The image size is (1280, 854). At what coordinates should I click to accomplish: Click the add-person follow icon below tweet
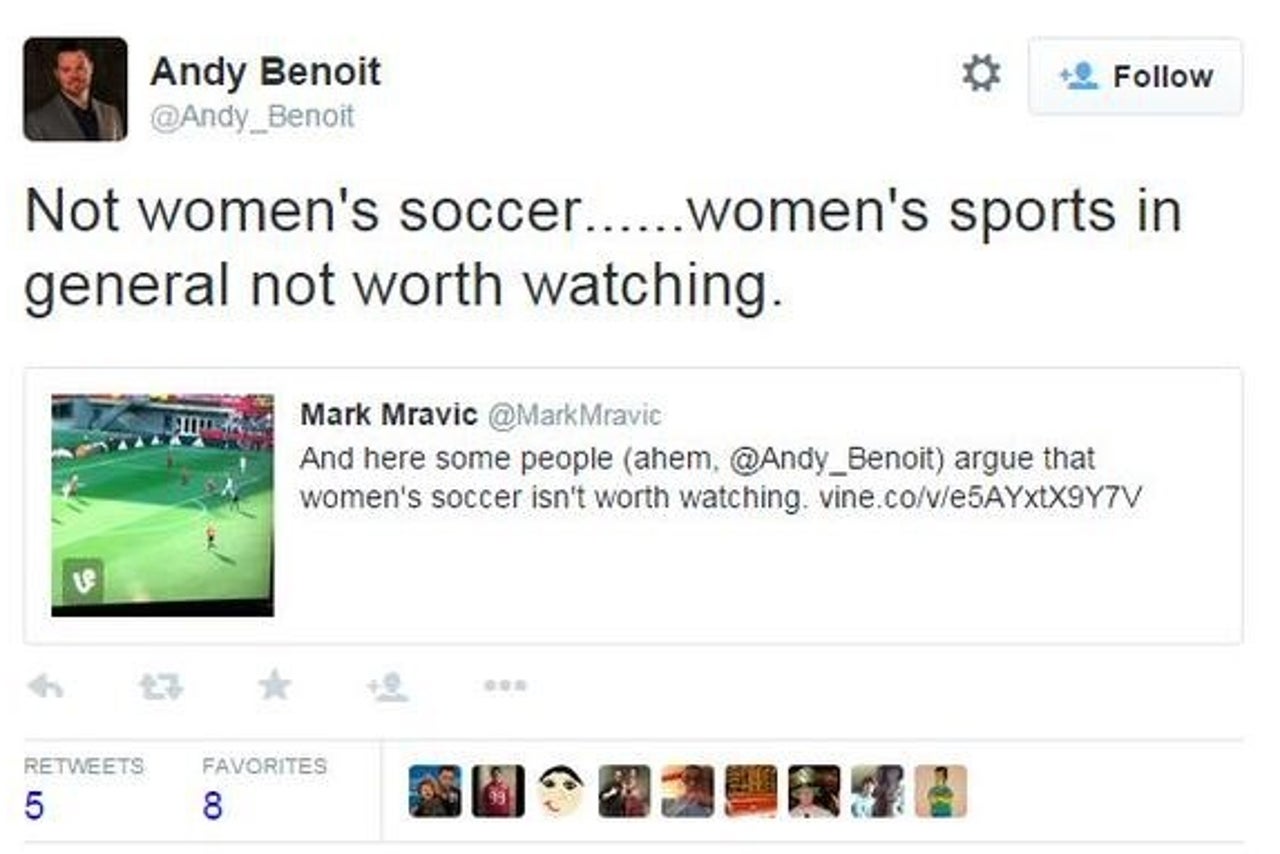(387, 686)
